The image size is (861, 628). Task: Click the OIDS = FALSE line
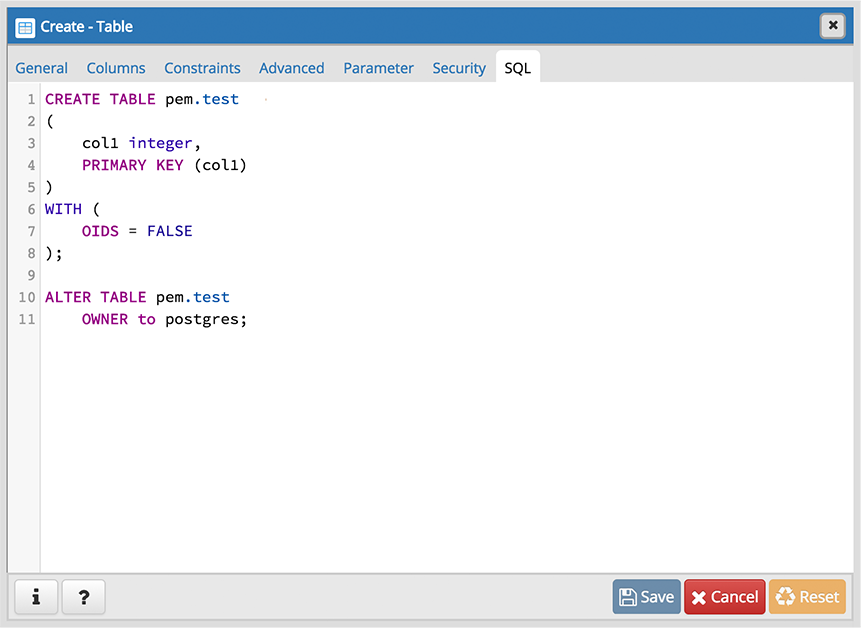click(x=137, y=231)
